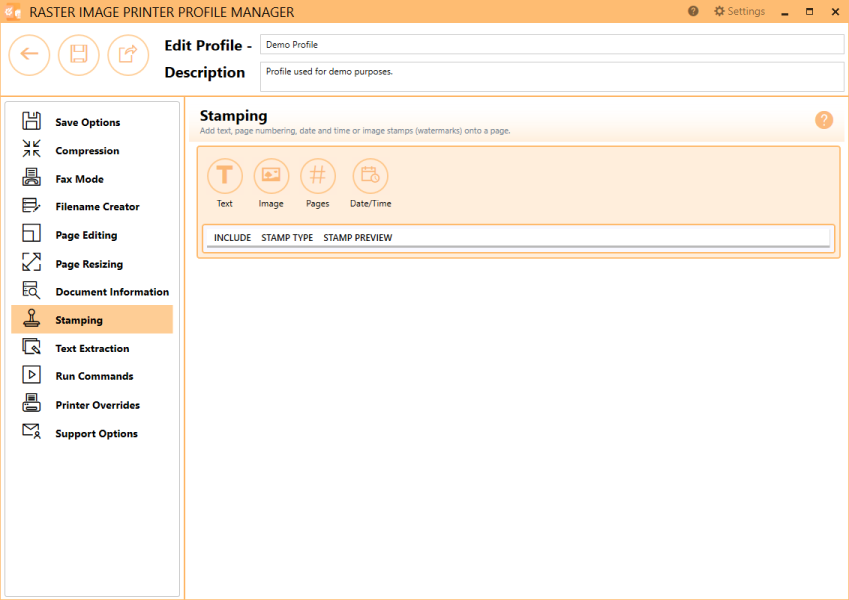Maximize the Profile Manager window

click(809, 11)
